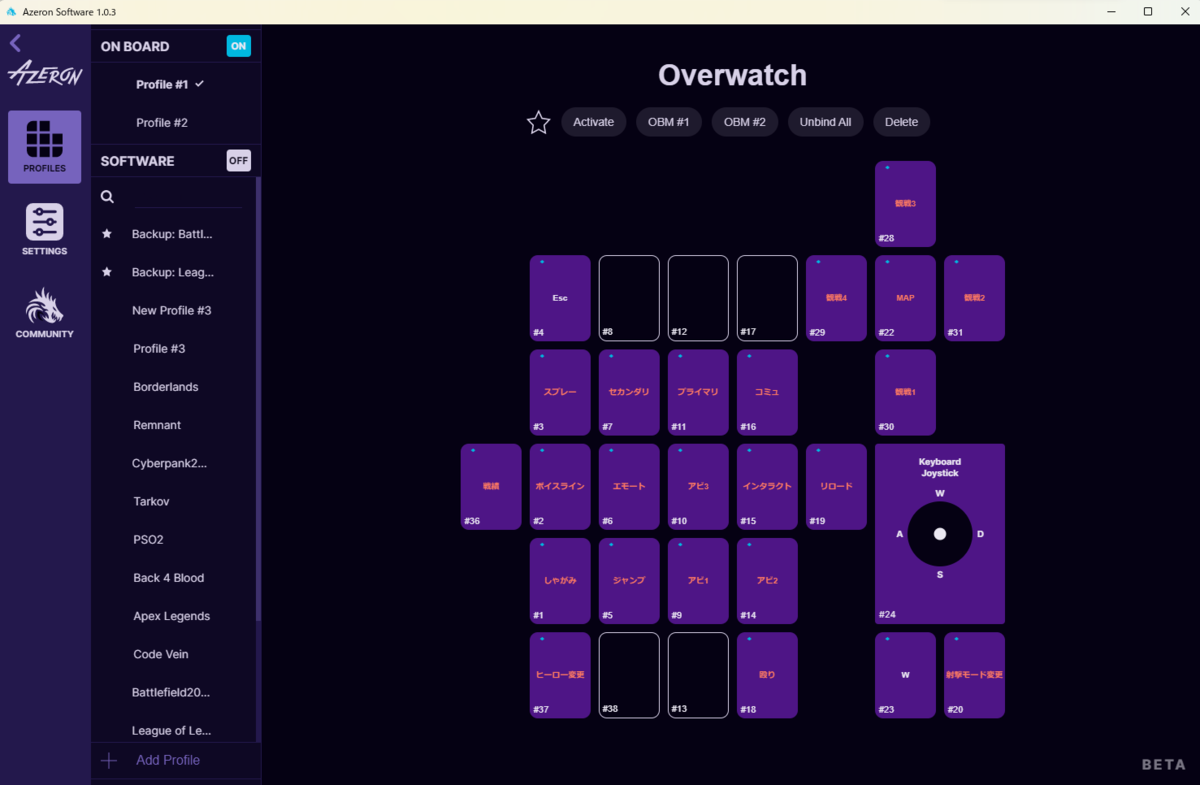Select the コミュ key #16
Screen dimensions: 1200x785
click(x=767, y=392)
